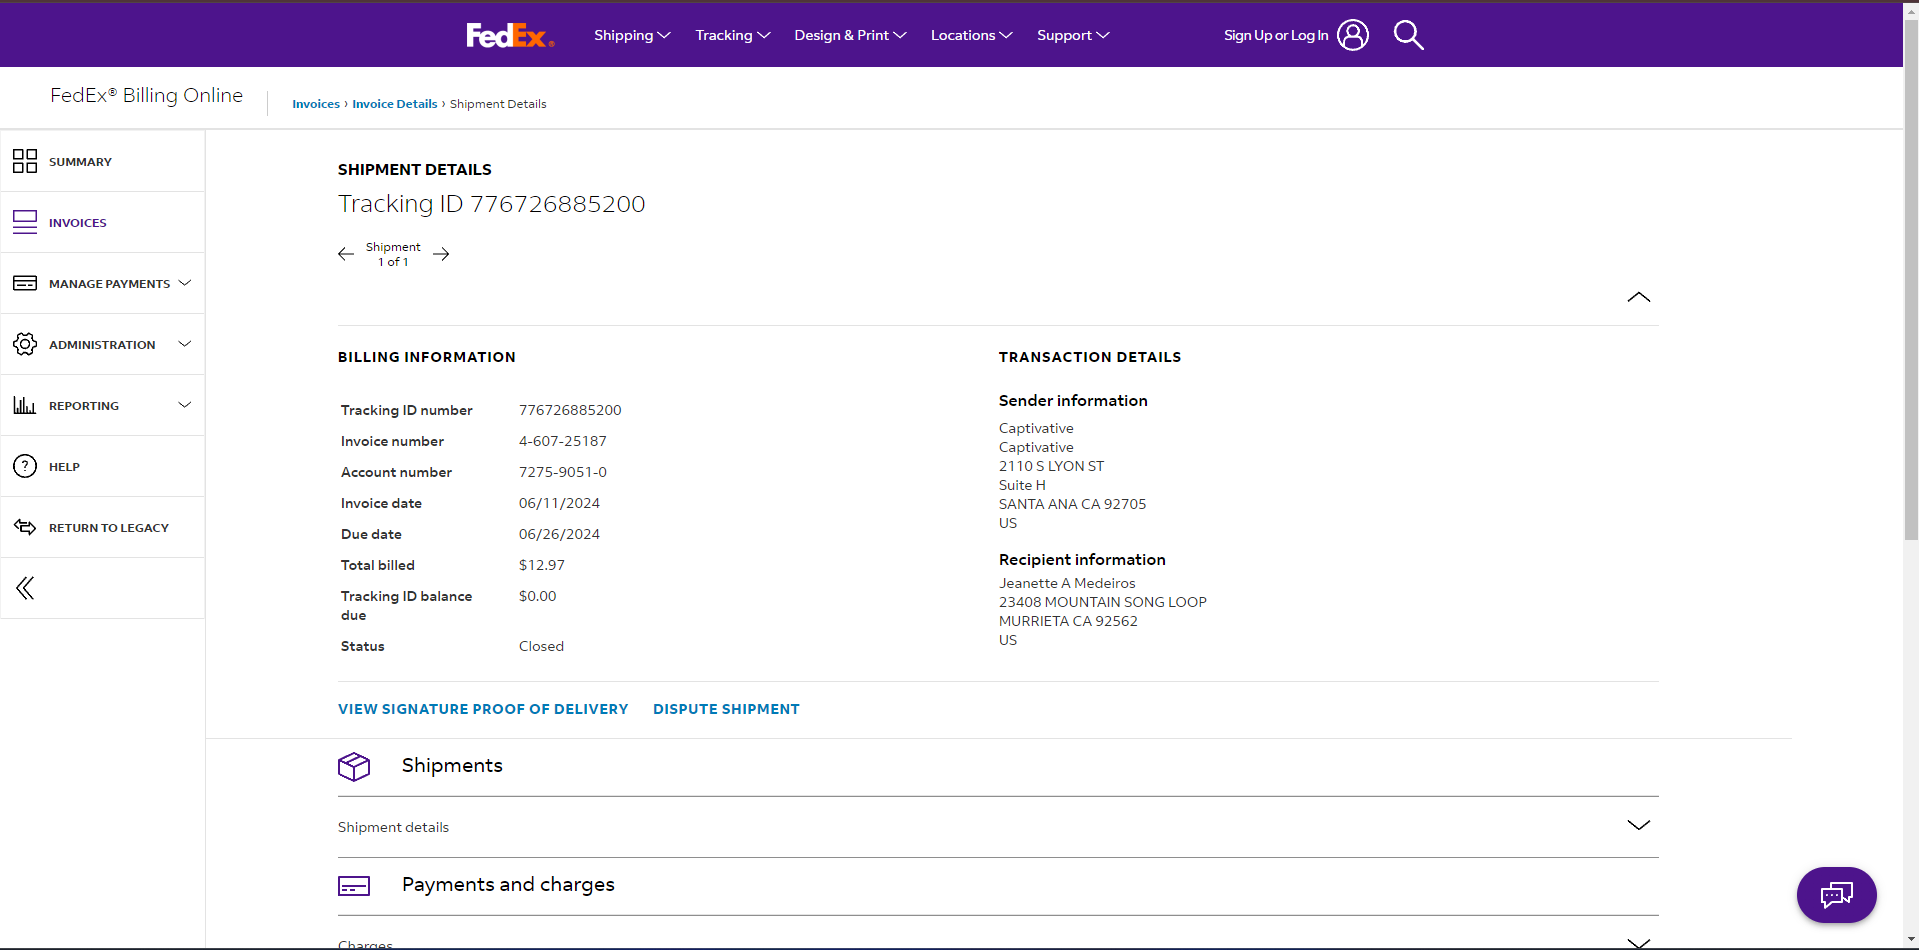Select Summary in the sidebar

coord(102,161)
